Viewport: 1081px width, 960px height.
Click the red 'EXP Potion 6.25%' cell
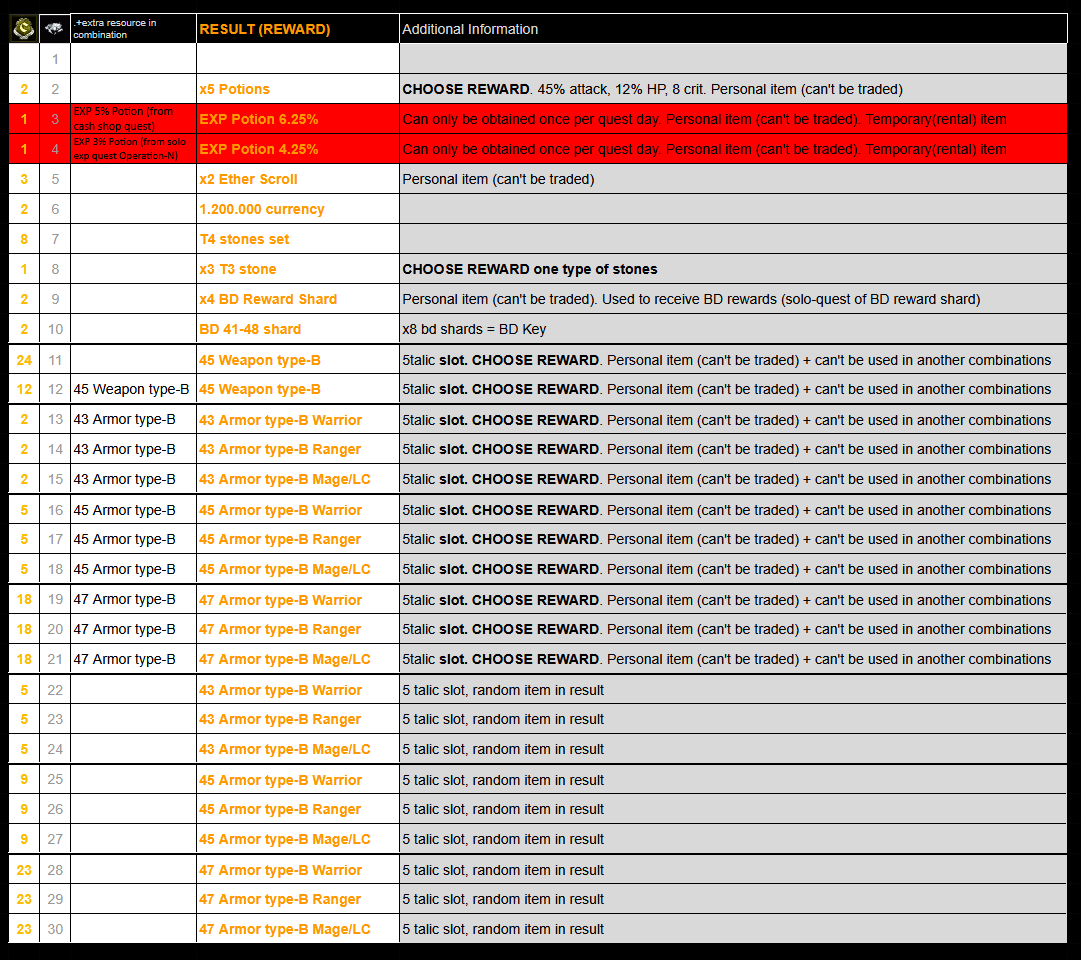259,119
